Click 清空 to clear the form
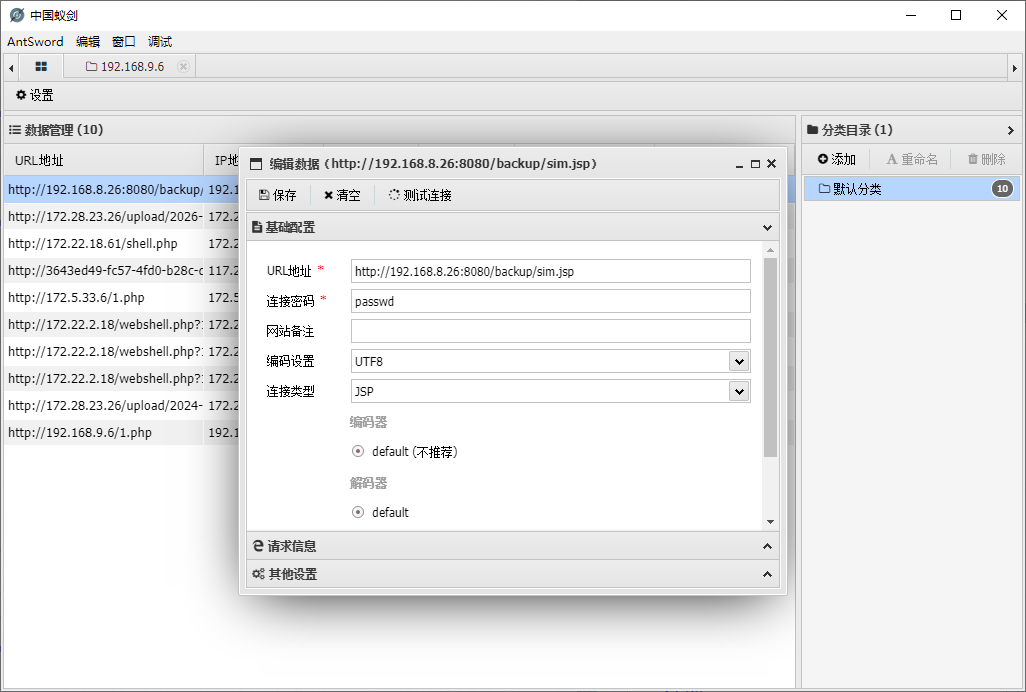This screenshot has height=692, width=1026. pos(341,195)
